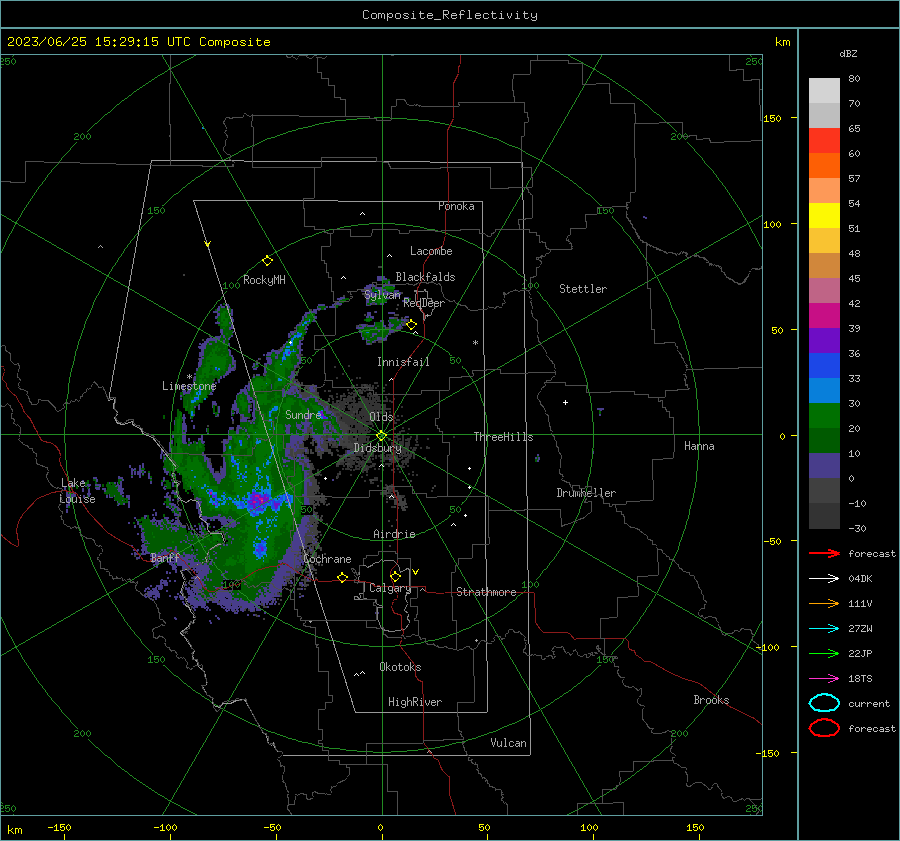900x841 pixels.
Task: Choose the light blue 30–33 dBZ swatch
Action: point(824,391)
